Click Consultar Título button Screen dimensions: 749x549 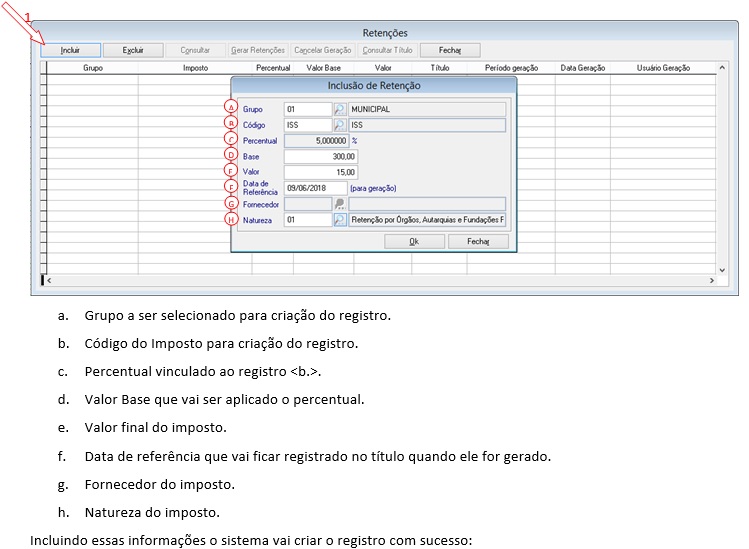click(387, 50)
